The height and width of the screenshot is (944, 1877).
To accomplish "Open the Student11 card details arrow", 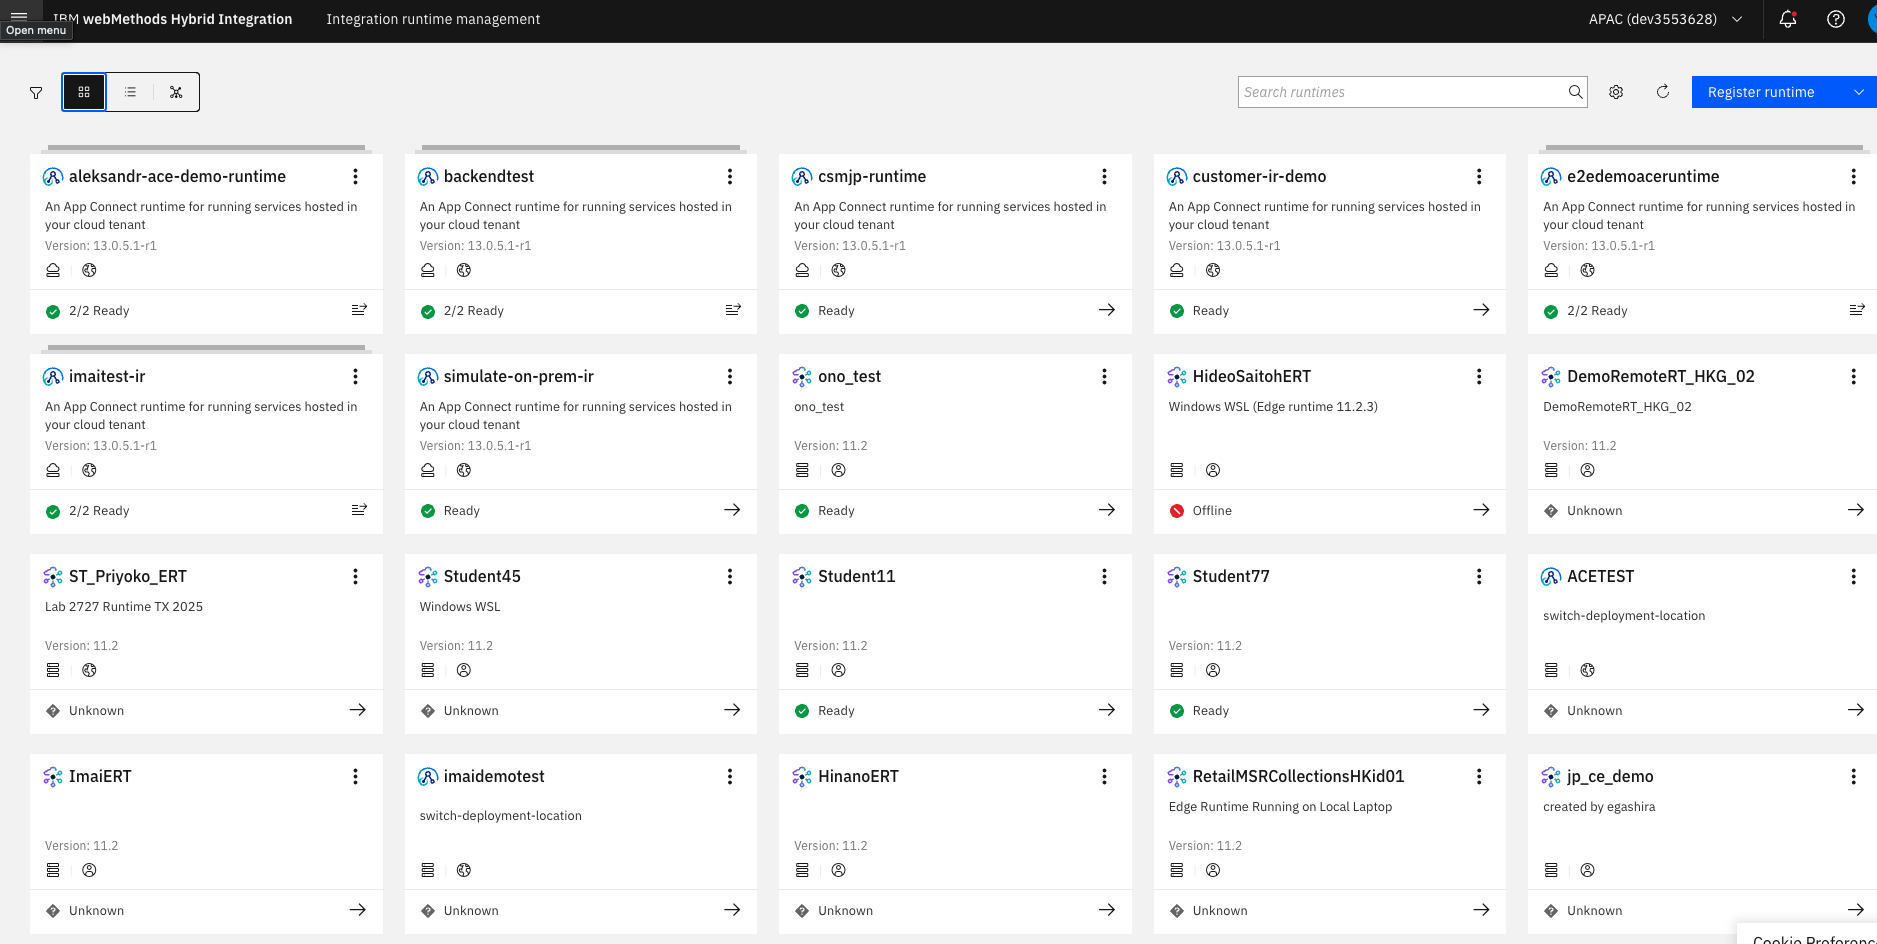I will click(1107, 710).
